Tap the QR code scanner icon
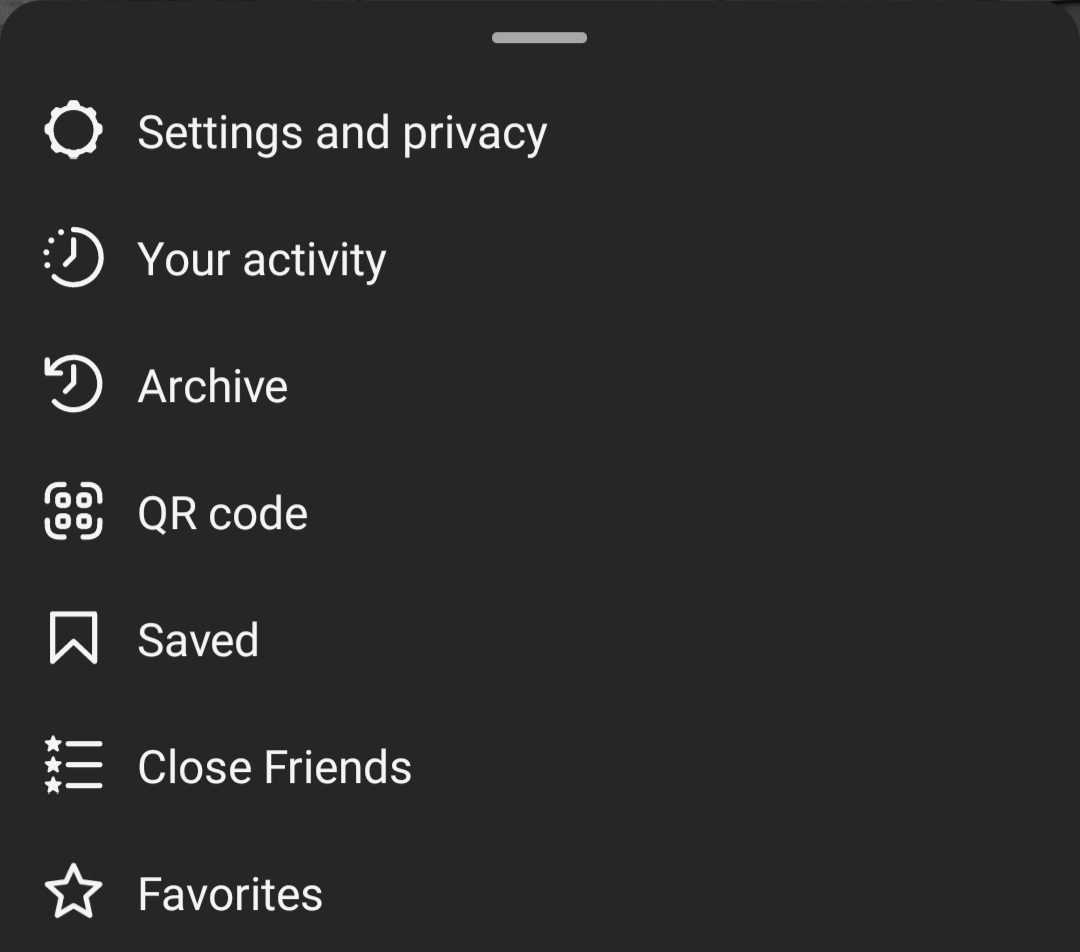 (x=73, y=513)
